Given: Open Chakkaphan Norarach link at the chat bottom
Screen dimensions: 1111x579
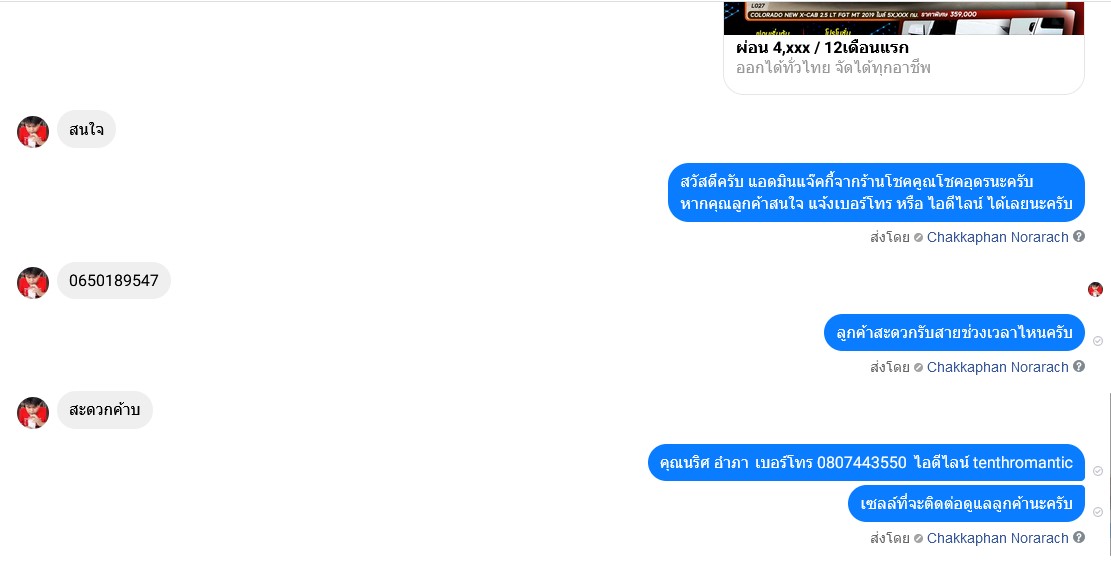Looking at the screenshot, I should point(997,538).
